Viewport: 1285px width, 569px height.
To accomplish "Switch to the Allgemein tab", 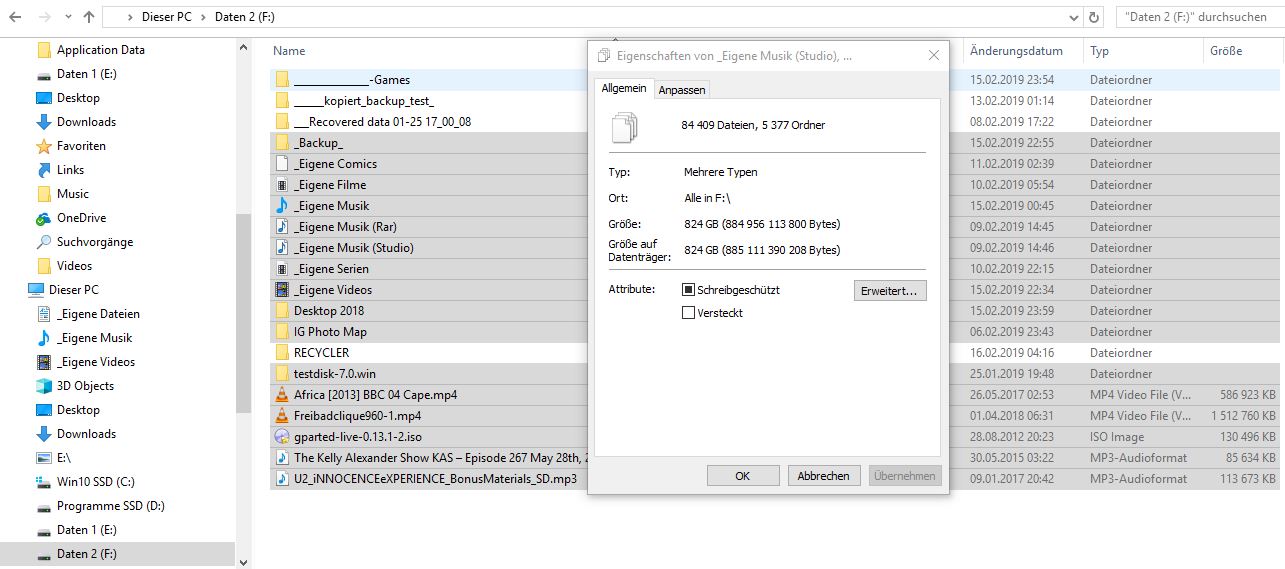I will 623,88.
